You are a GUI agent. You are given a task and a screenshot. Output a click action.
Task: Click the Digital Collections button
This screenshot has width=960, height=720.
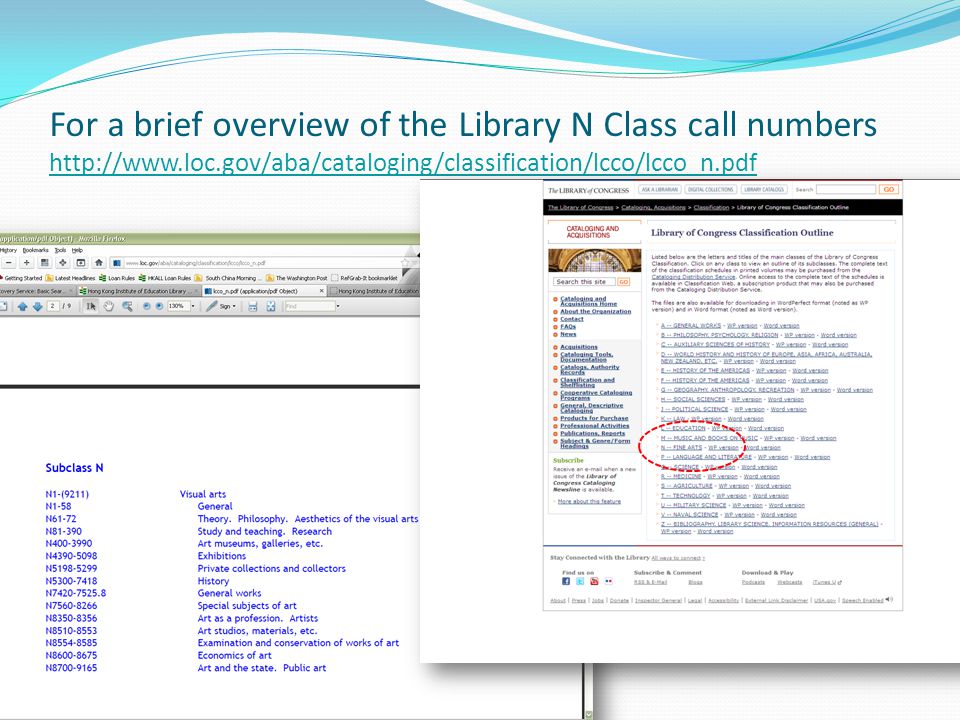[x=710, y=190]
